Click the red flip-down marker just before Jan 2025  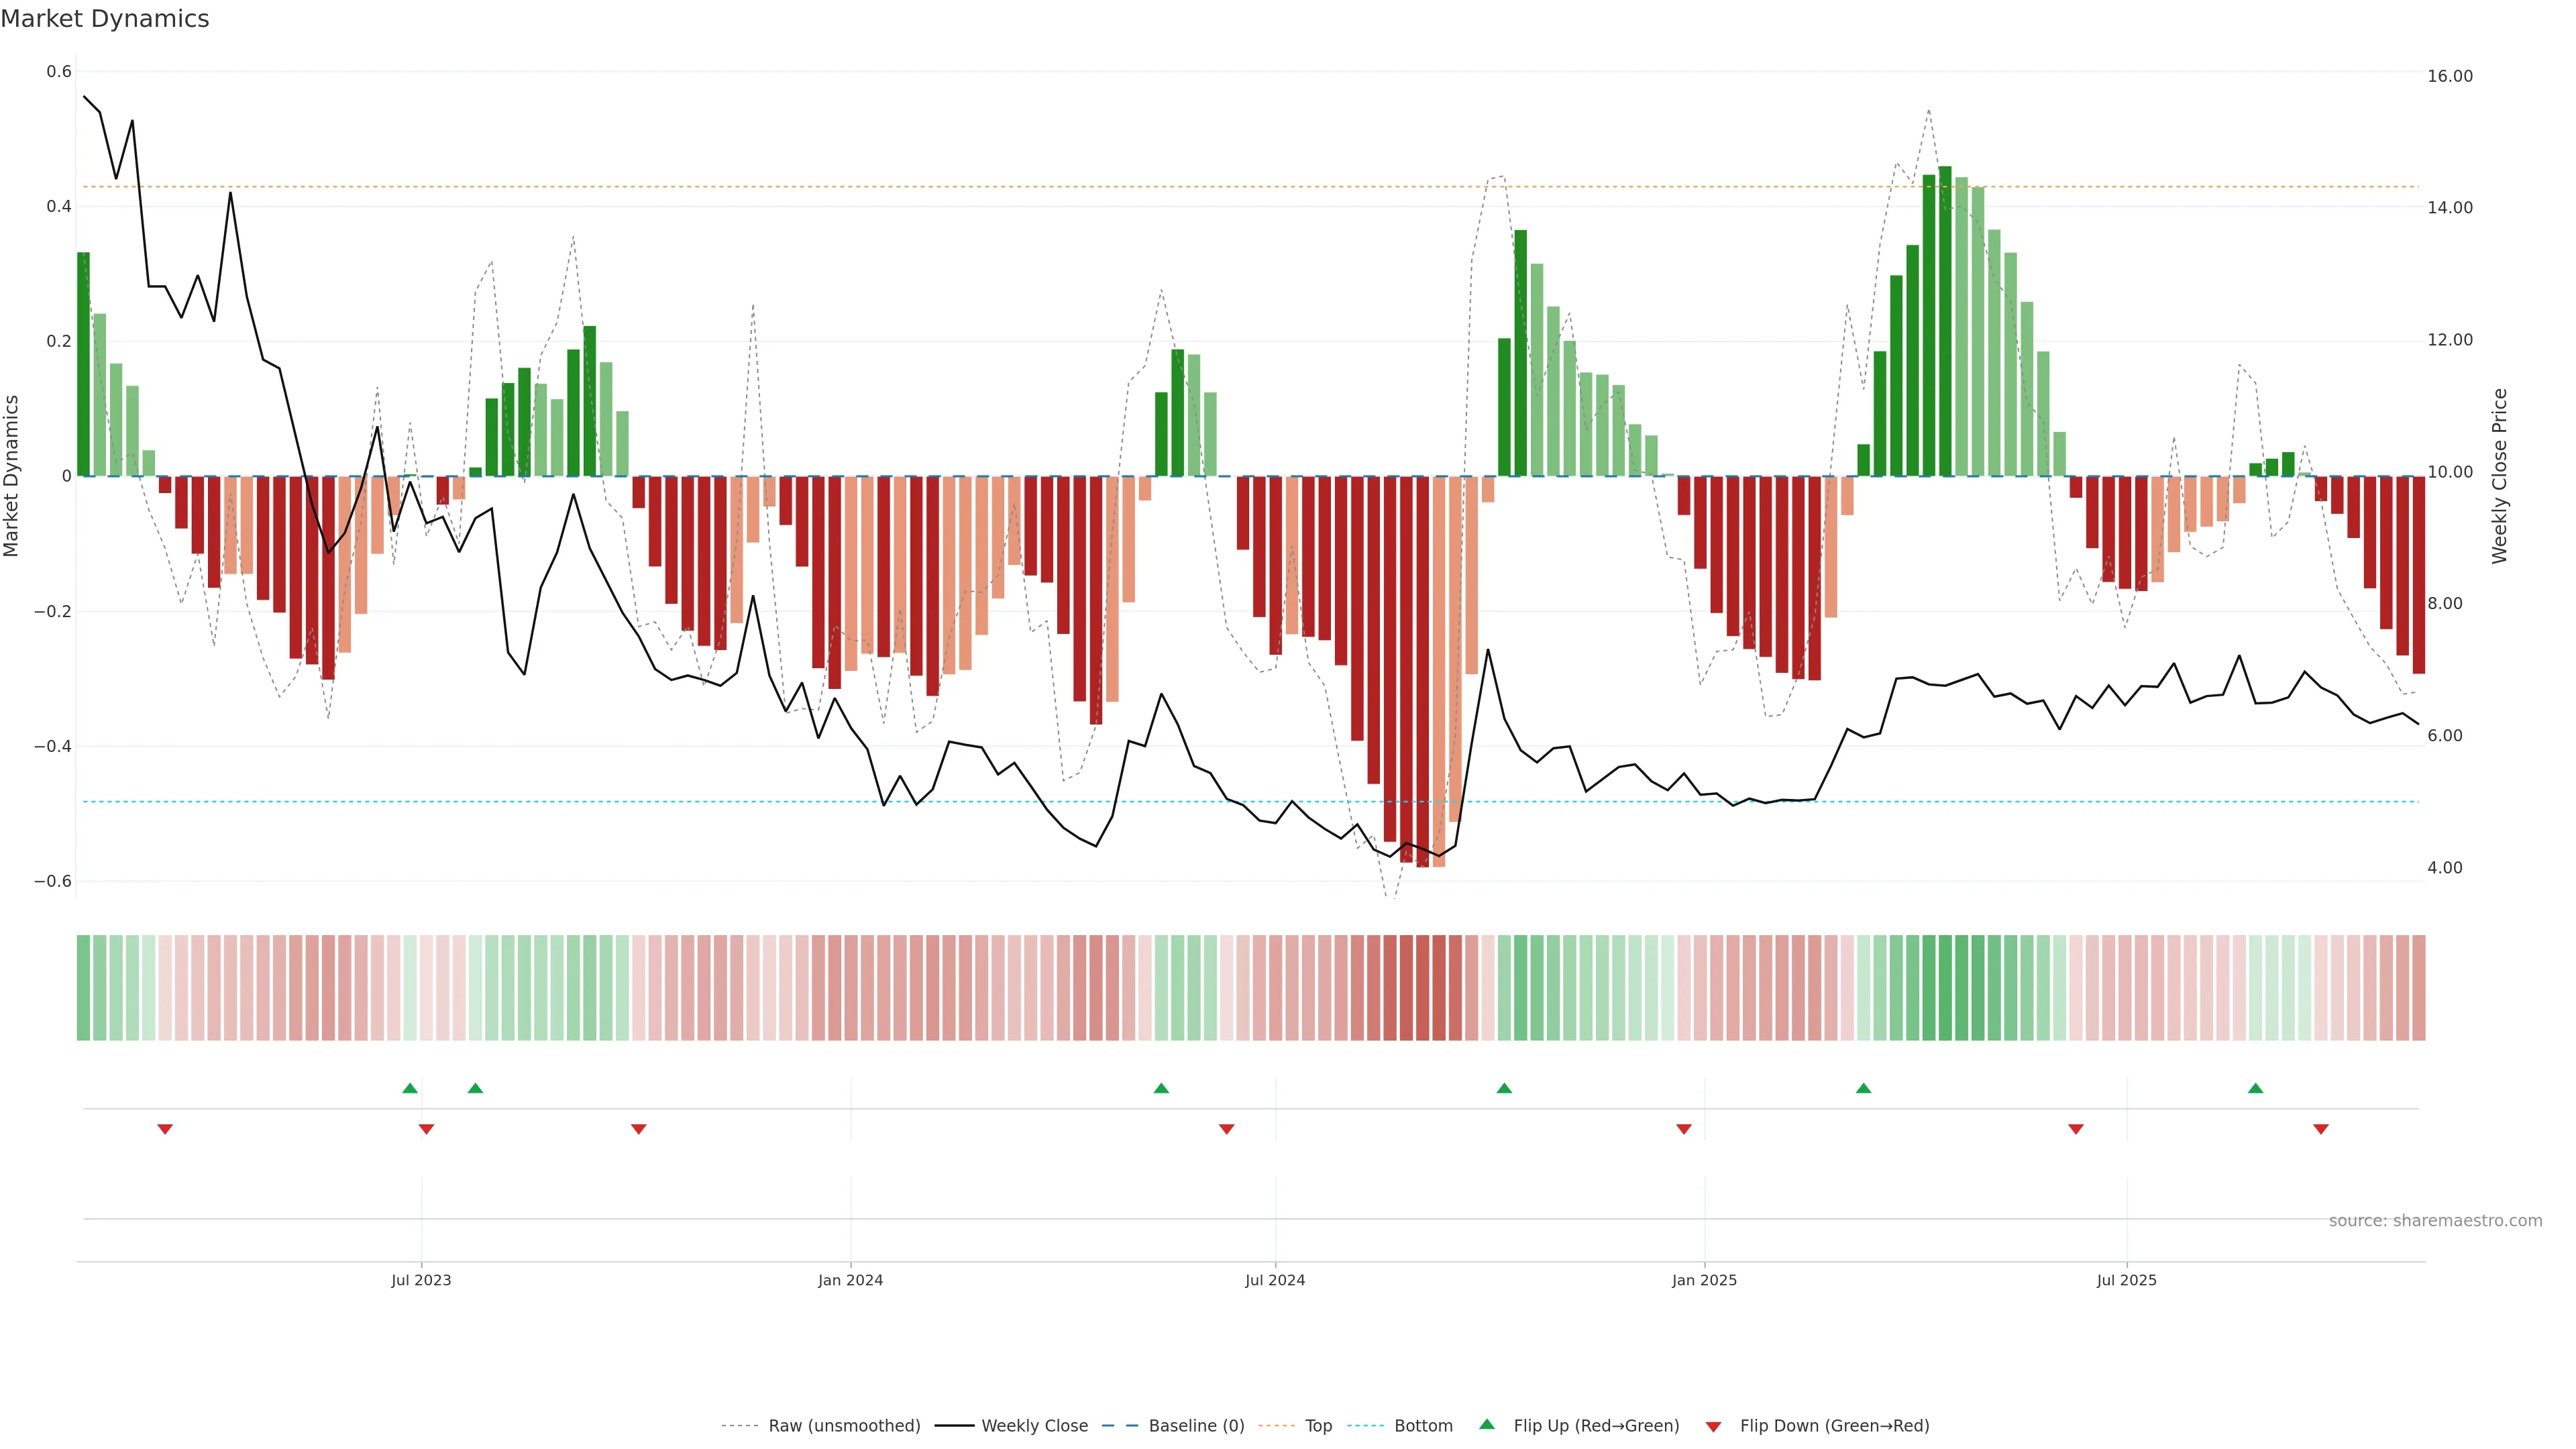[x=1684, y=1129]
